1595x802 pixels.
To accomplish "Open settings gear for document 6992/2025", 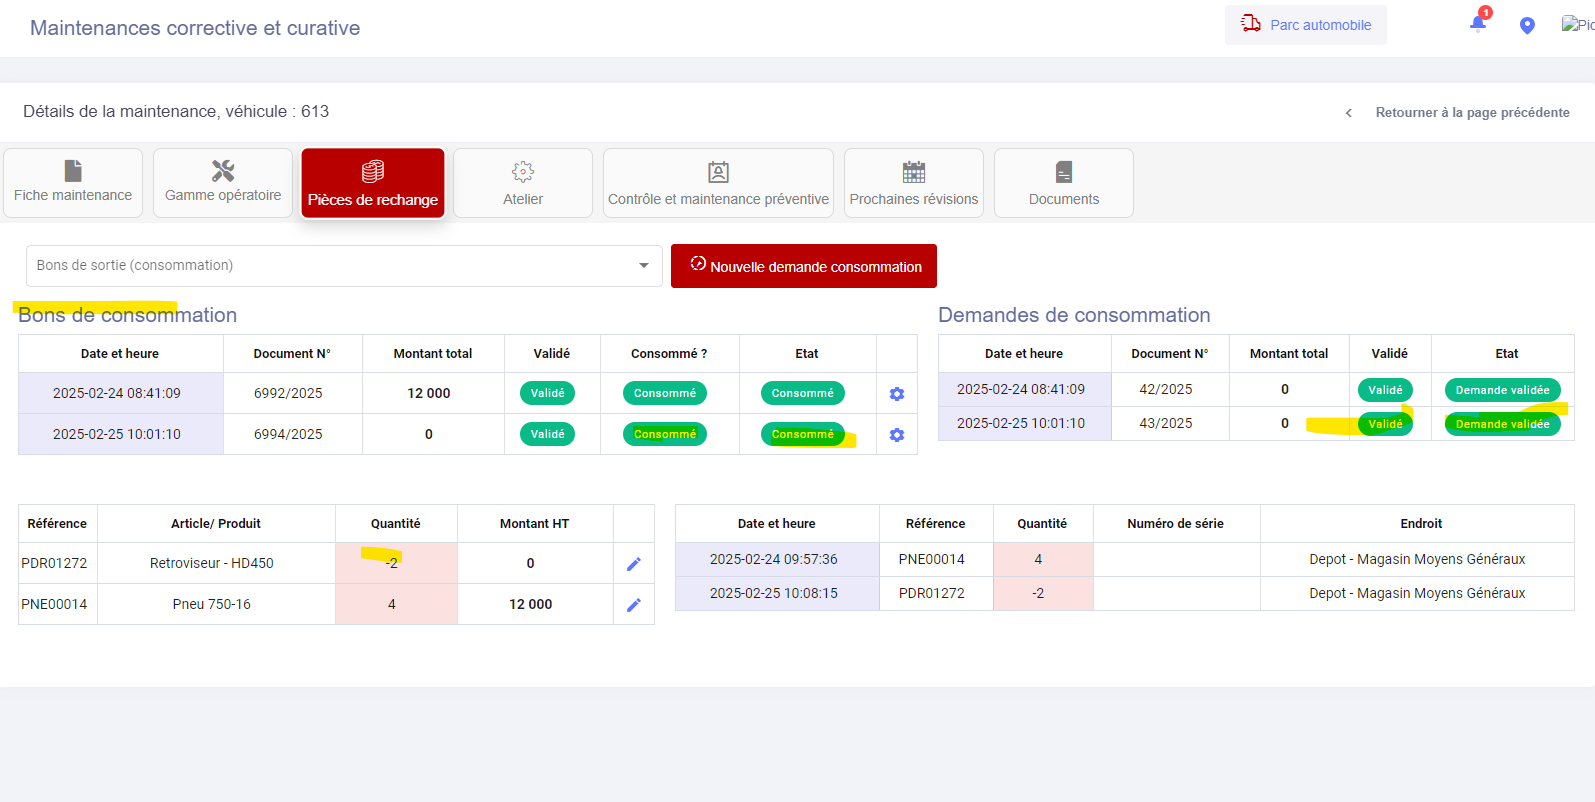I will (897, 394).
